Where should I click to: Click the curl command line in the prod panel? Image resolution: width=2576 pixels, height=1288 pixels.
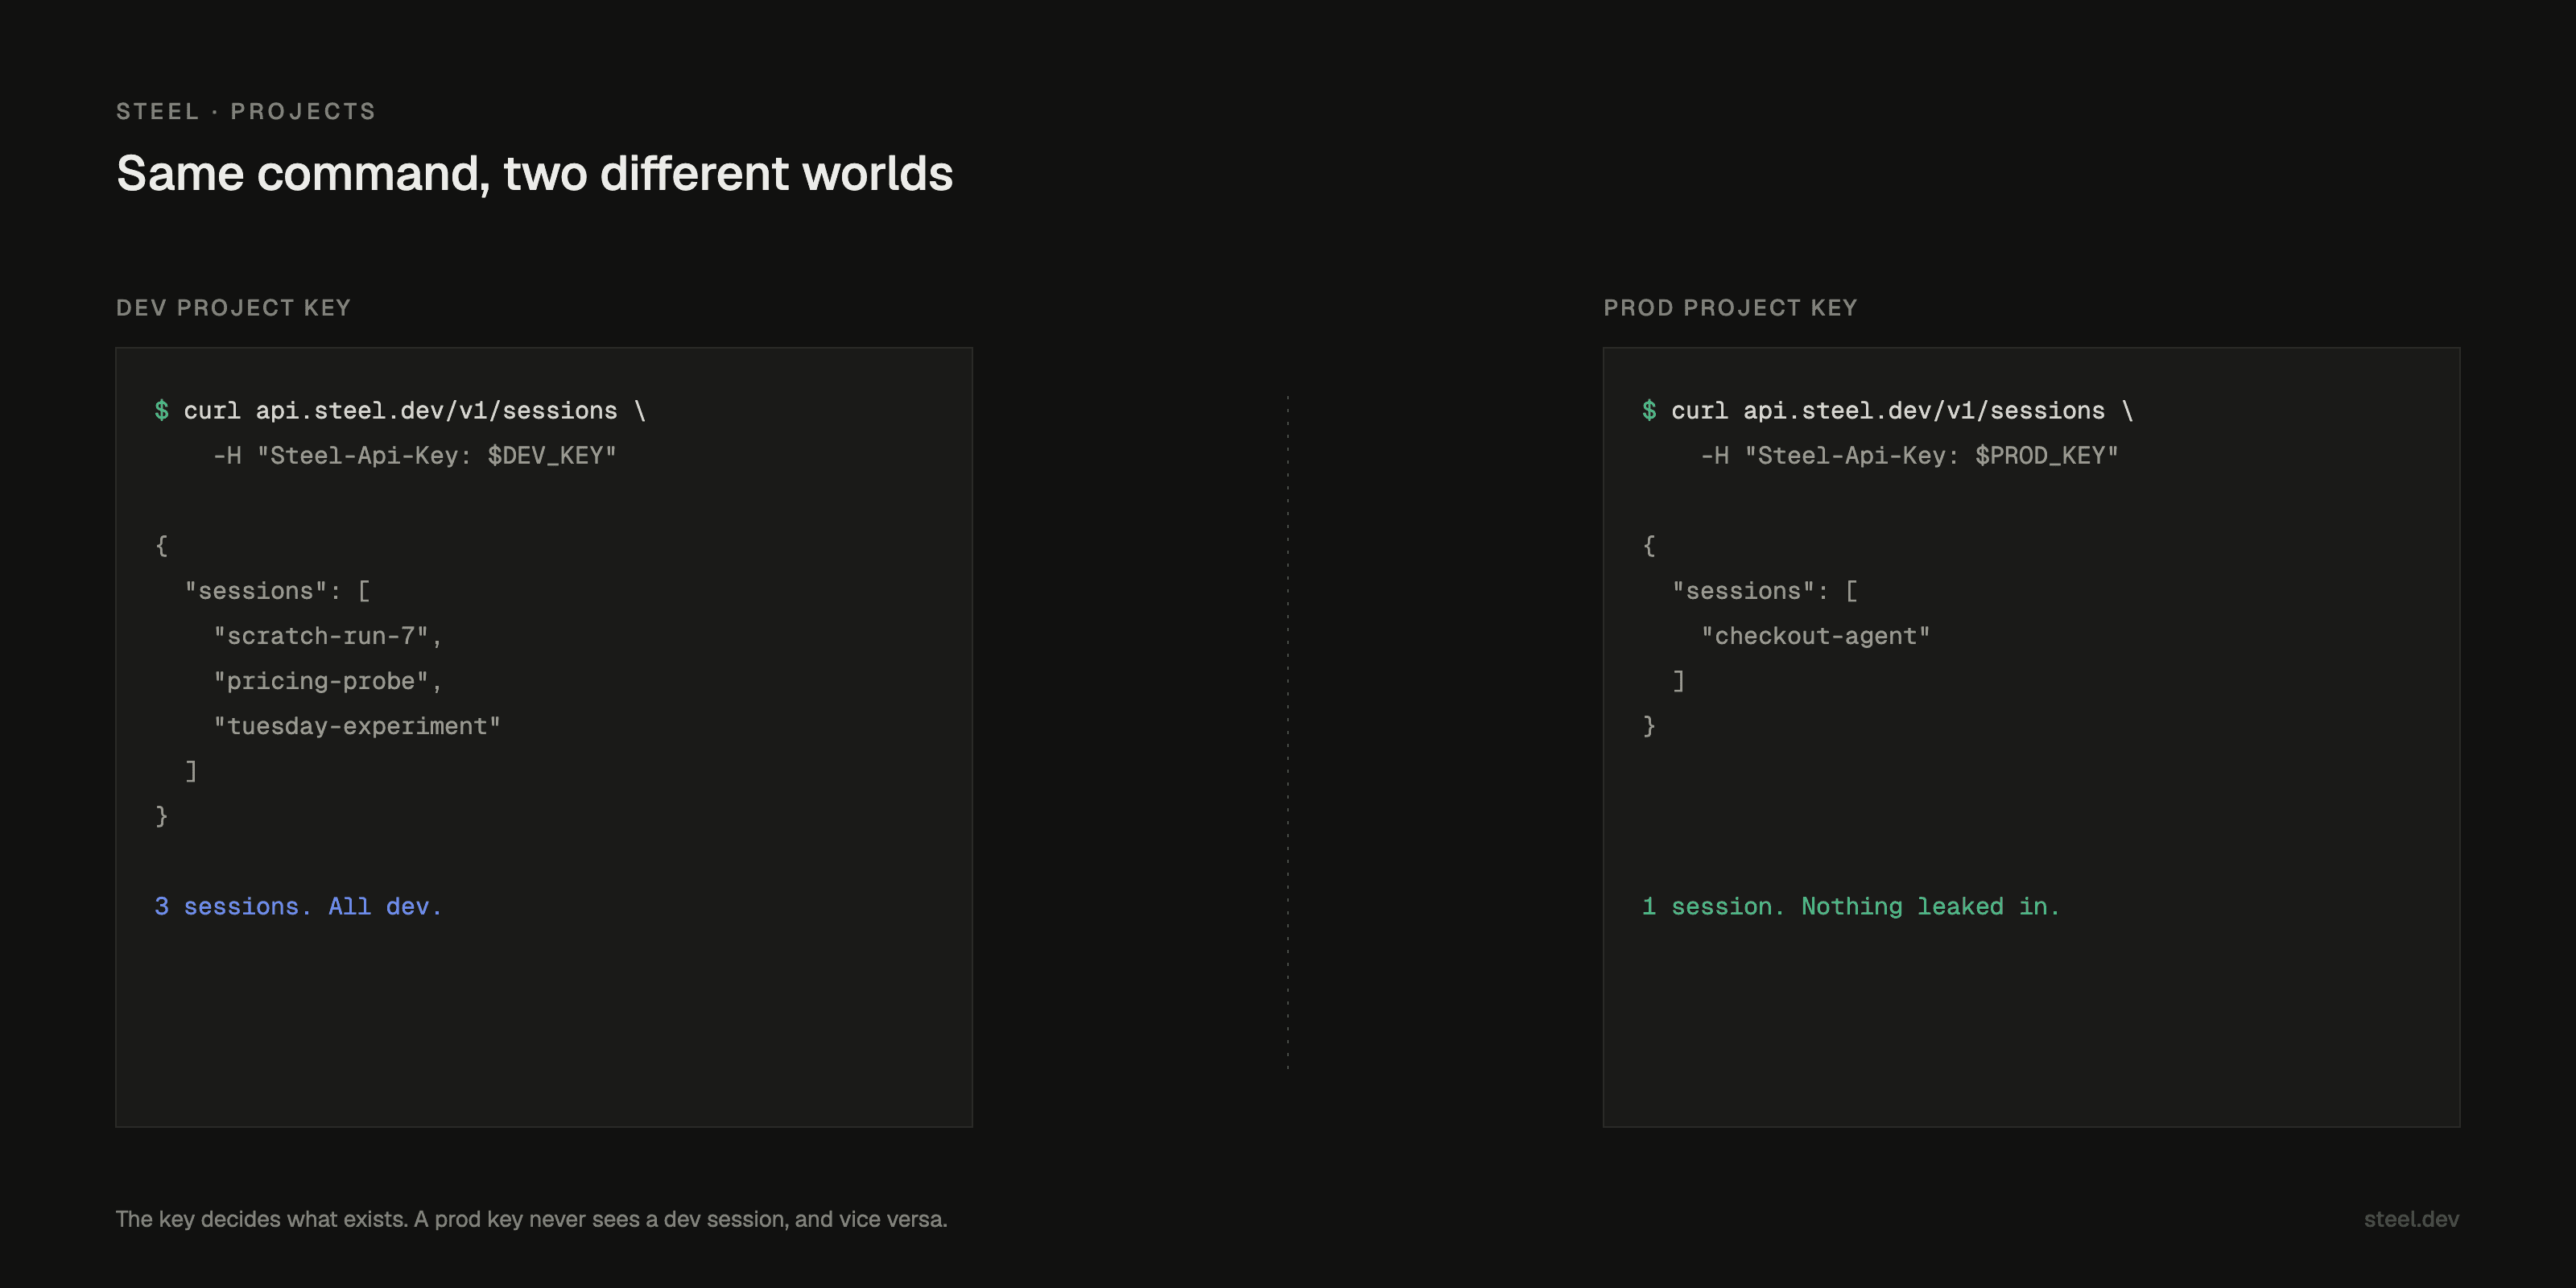coord(1888,411)
